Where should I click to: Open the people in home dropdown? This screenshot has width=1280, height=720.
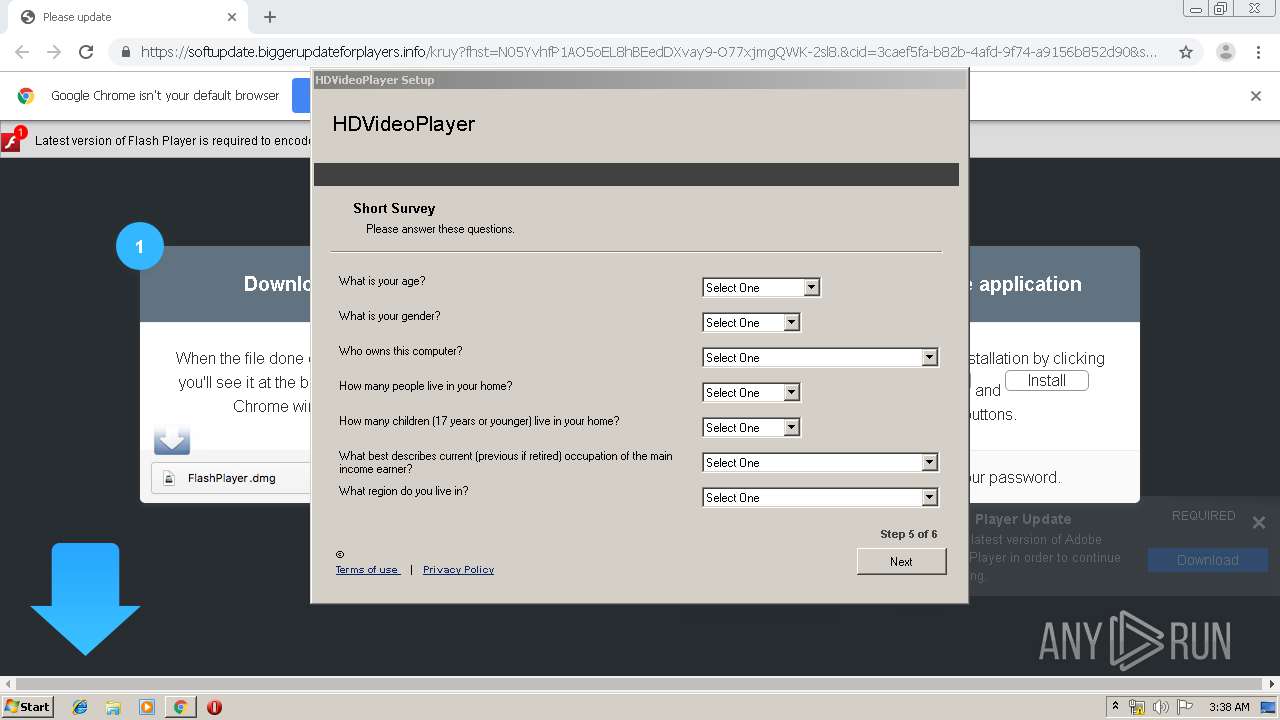click(751, 393)
